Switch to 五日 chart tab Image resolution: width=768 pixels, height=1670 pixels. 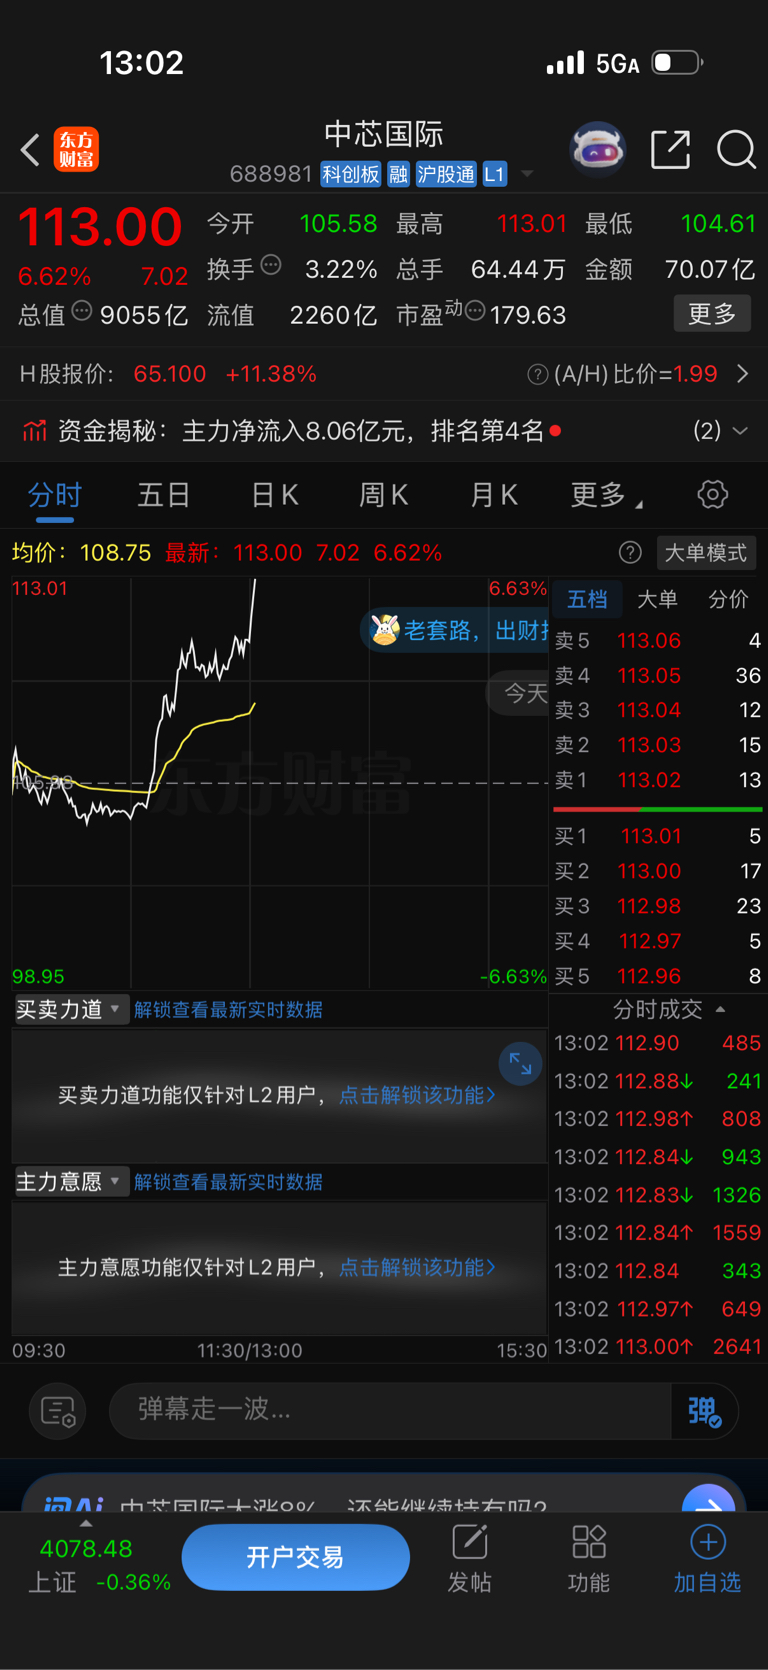tap(164, 495)
